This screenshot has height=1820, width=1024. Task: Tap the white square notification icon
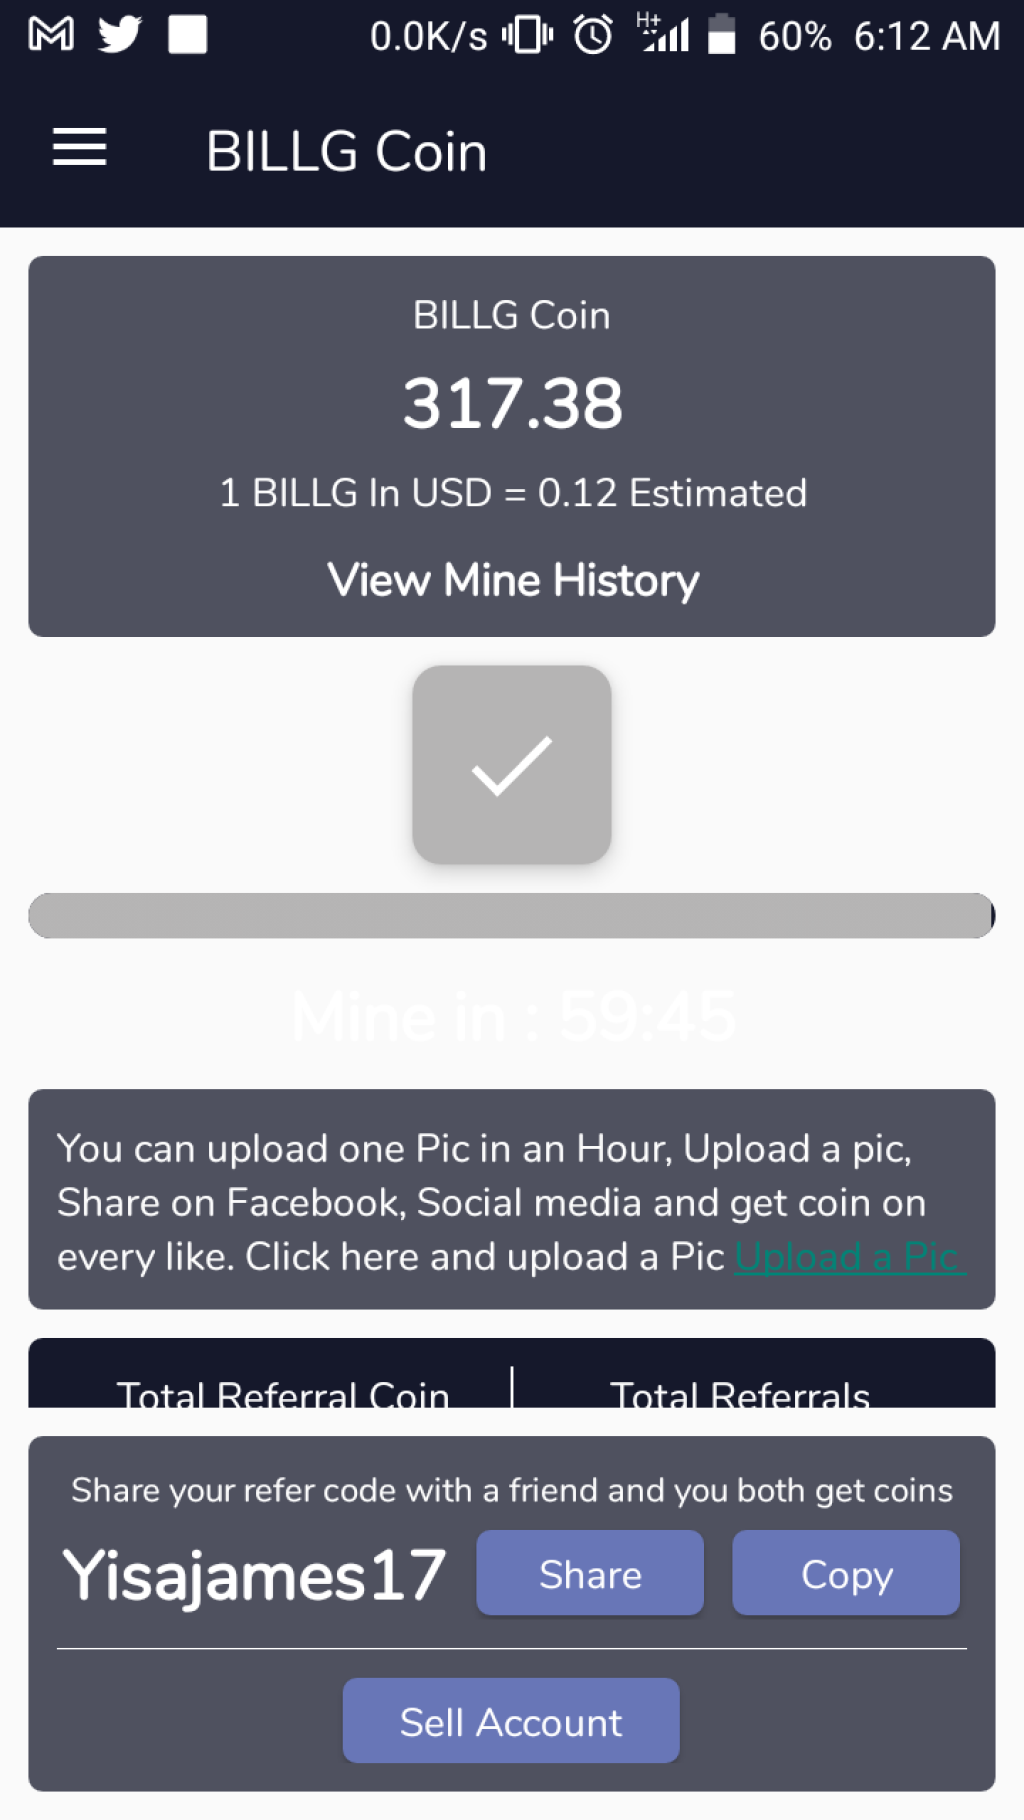pos(187,34)
